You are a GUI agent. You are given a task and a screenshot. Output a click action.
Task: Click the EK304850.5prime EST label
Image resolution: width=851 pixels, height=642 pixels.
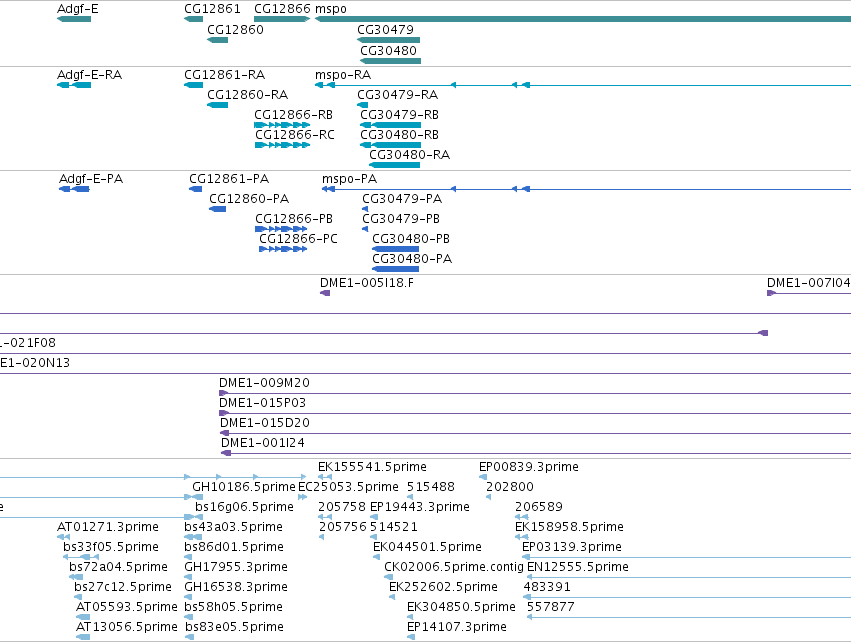[461, 607]
